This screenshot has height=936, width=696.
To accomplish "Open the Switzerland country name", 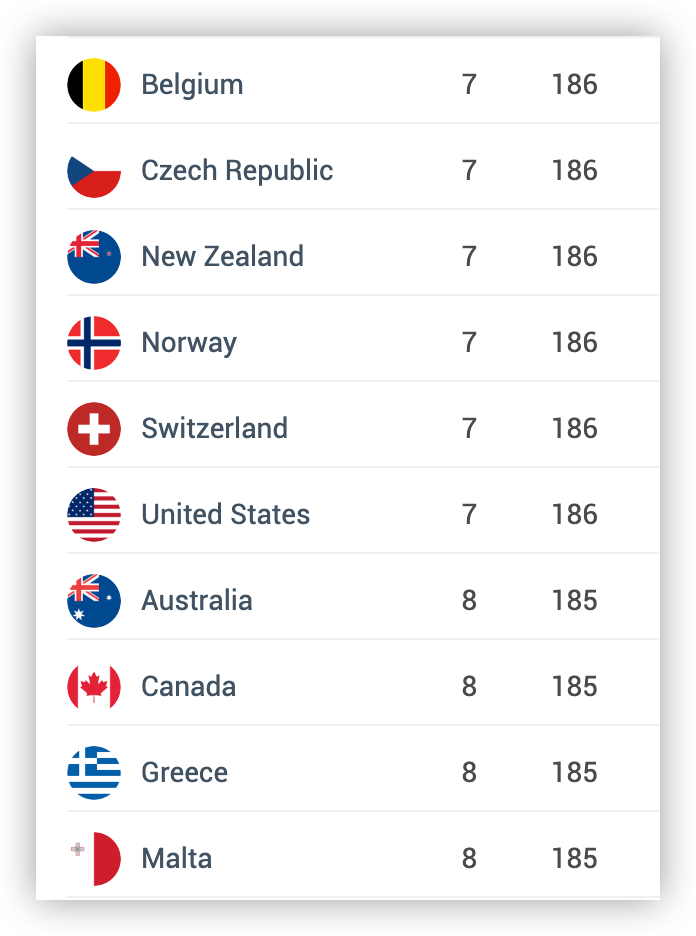I will (215, 429).
